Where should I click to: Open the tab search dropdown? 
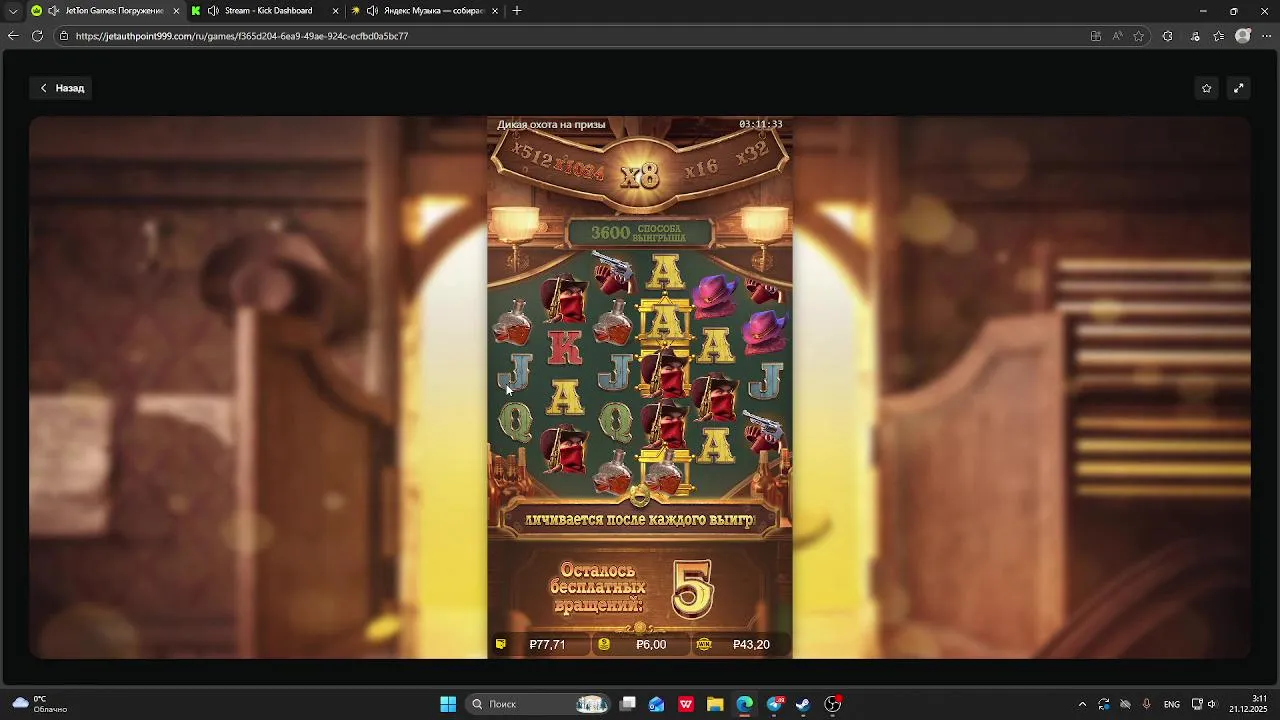pos(13,11)
